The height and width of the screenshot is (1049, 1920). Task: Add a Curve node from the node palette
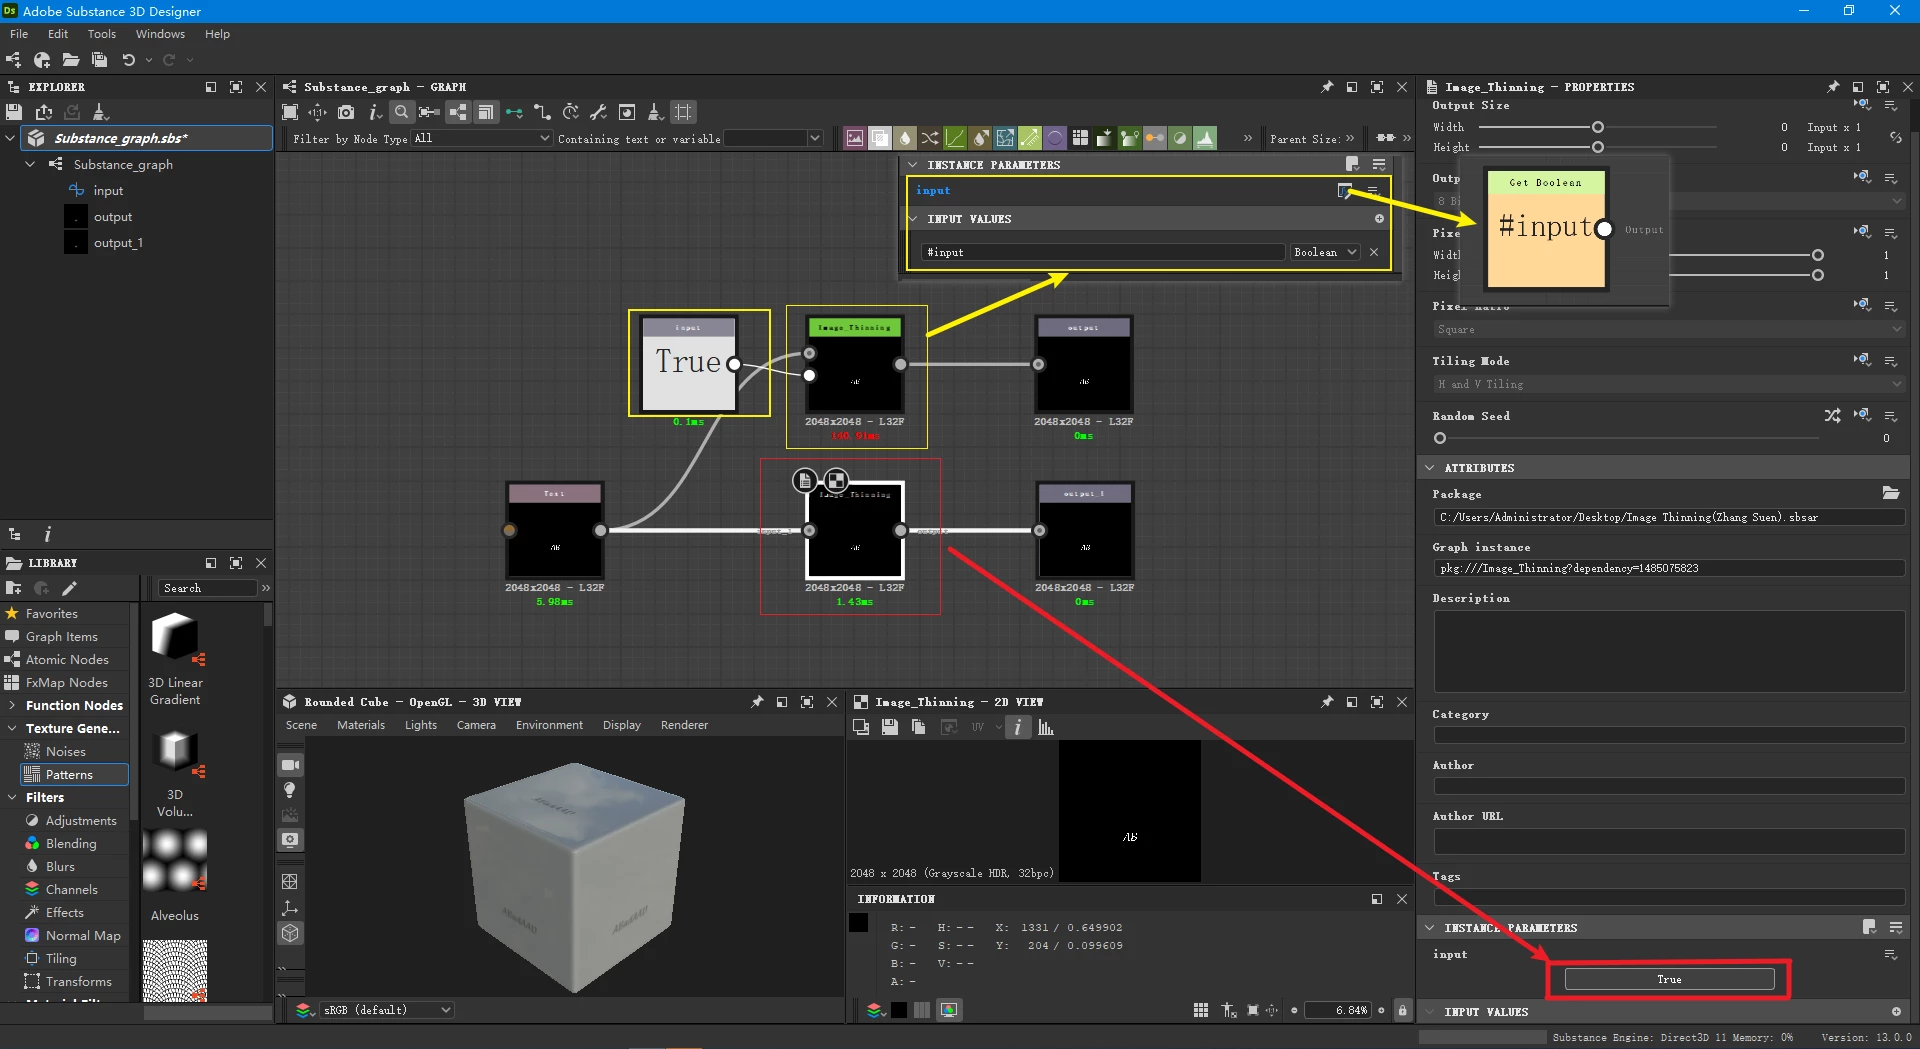pos(955,138)
